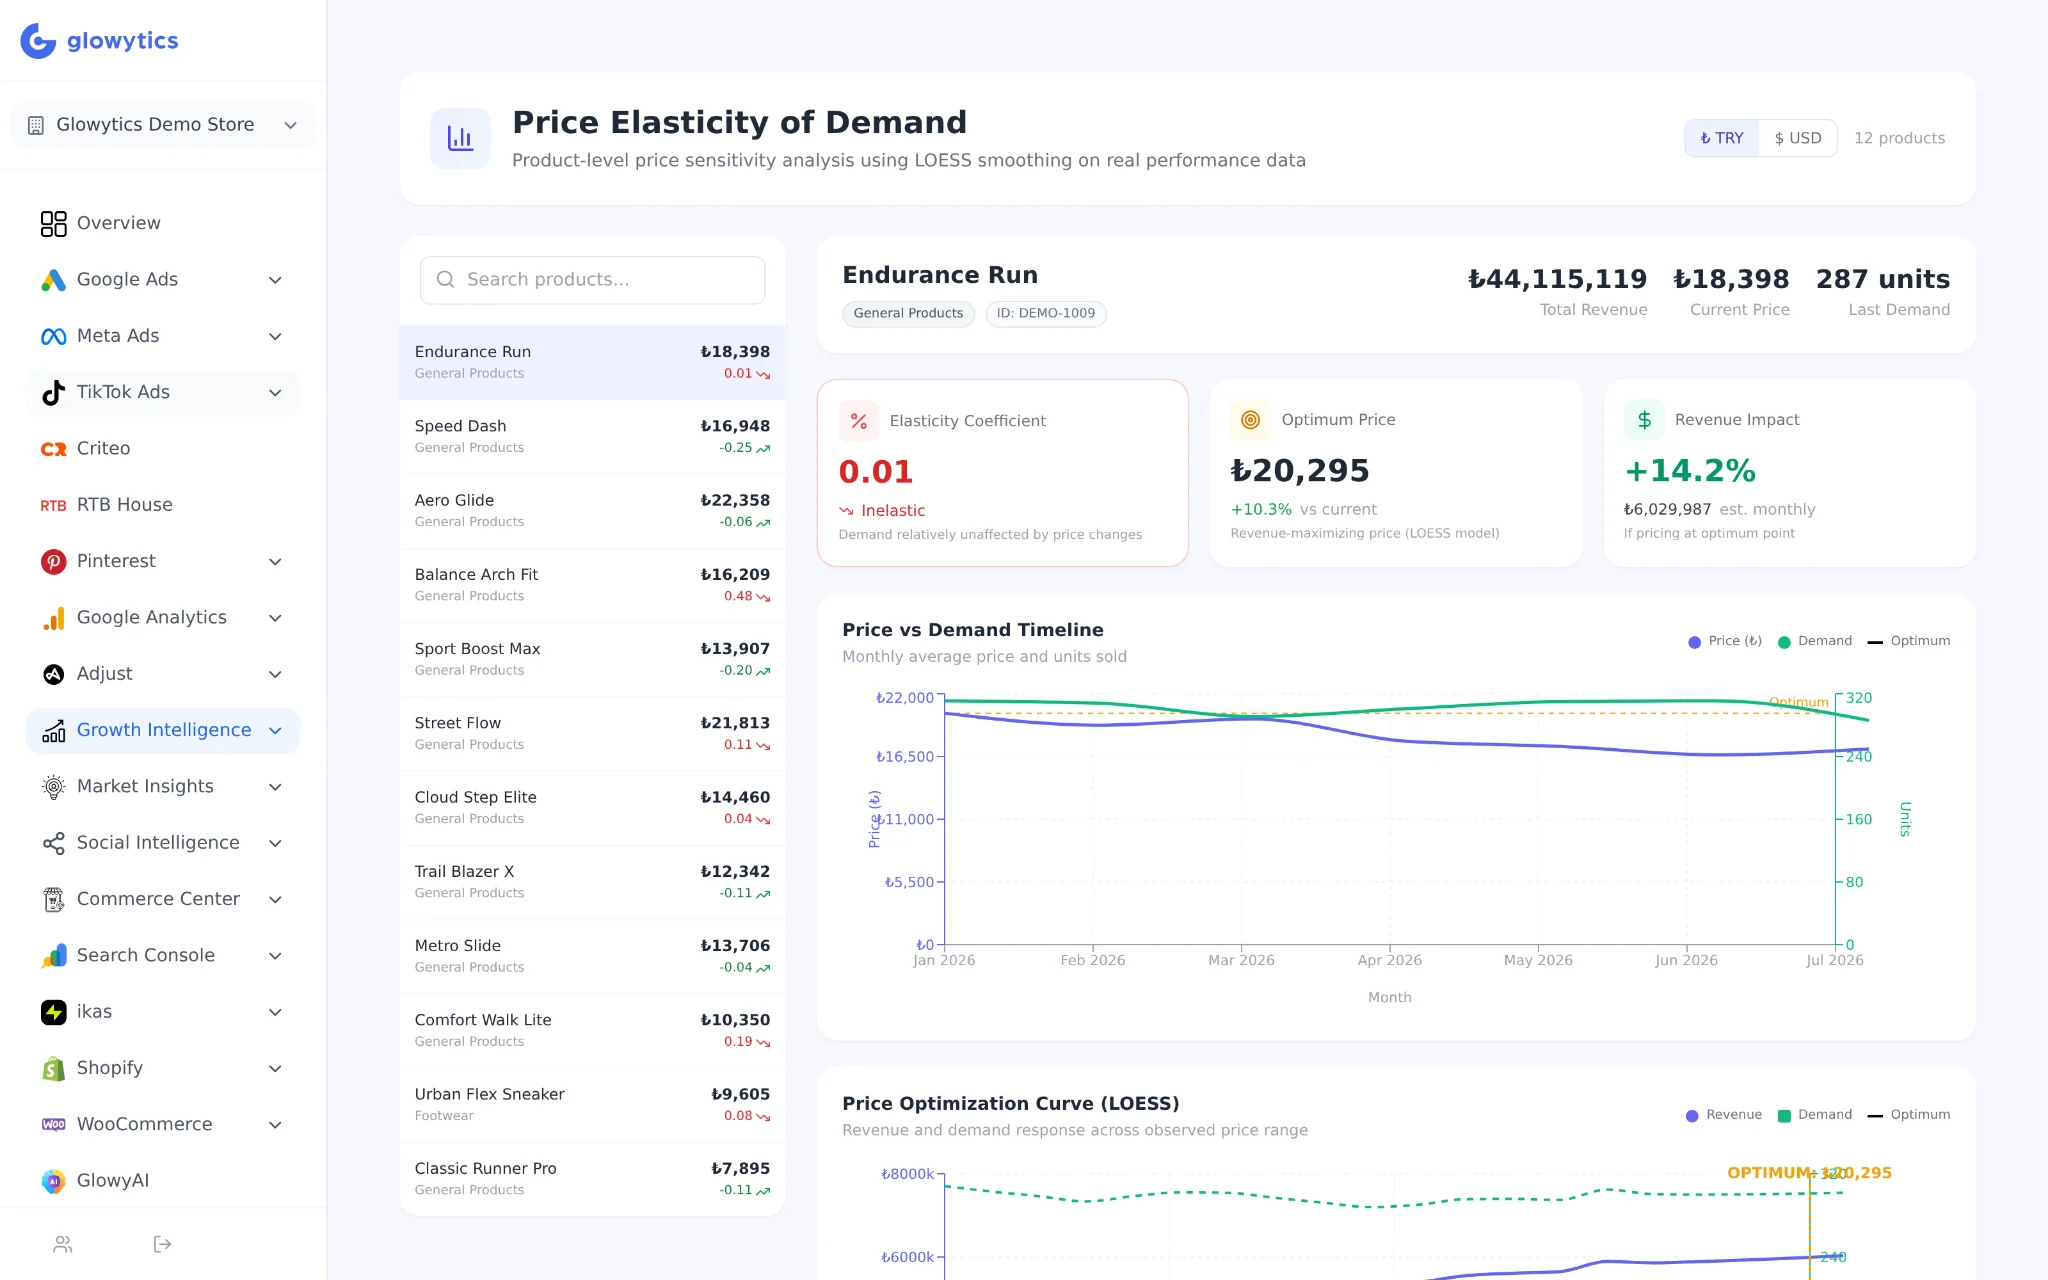Click the Google Analytics bars icon
Image resolution: width=2048 pixels, height=1280 pixels.
[53, 618]
